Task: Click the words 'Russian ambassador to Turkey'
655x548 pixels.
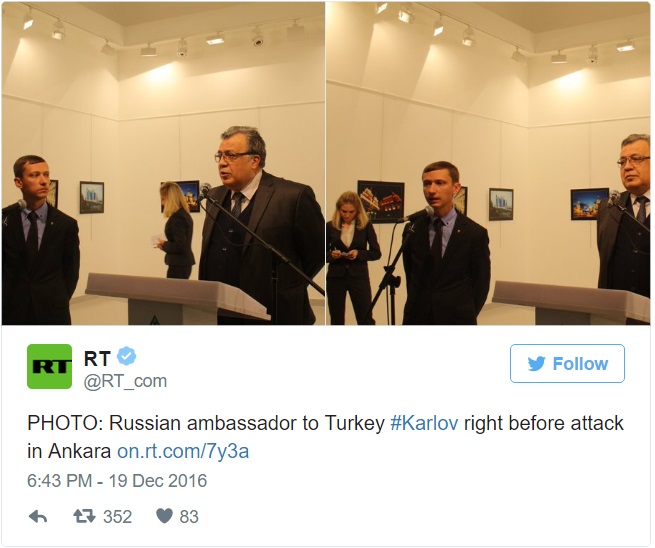Action: (247, 423)
